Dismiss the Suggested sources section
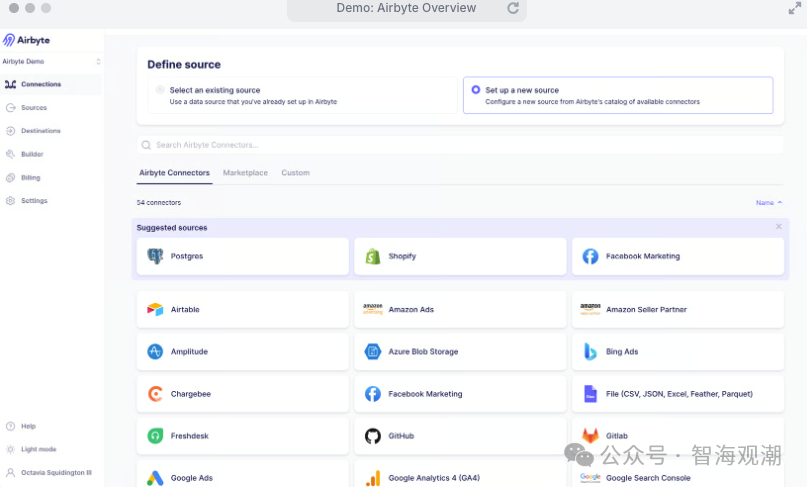The width and height of the screenshot is (807, 487). pyautogui.click(x=779, y=227)
